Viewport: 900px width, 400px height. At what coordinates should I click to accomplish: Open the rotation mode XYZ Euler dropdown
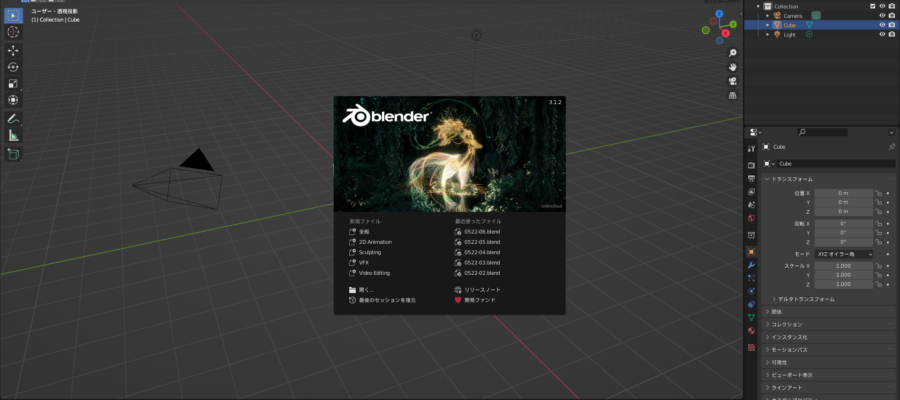coord(843,254)
